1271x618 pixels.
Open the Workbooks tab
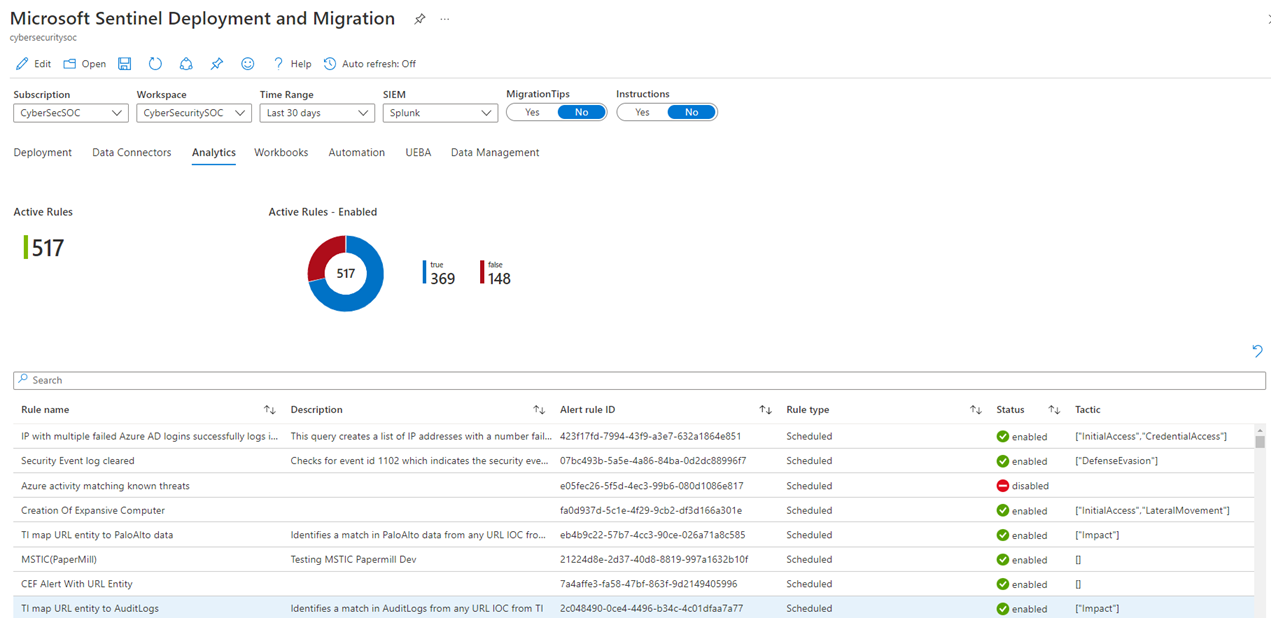tap(281, 153)
